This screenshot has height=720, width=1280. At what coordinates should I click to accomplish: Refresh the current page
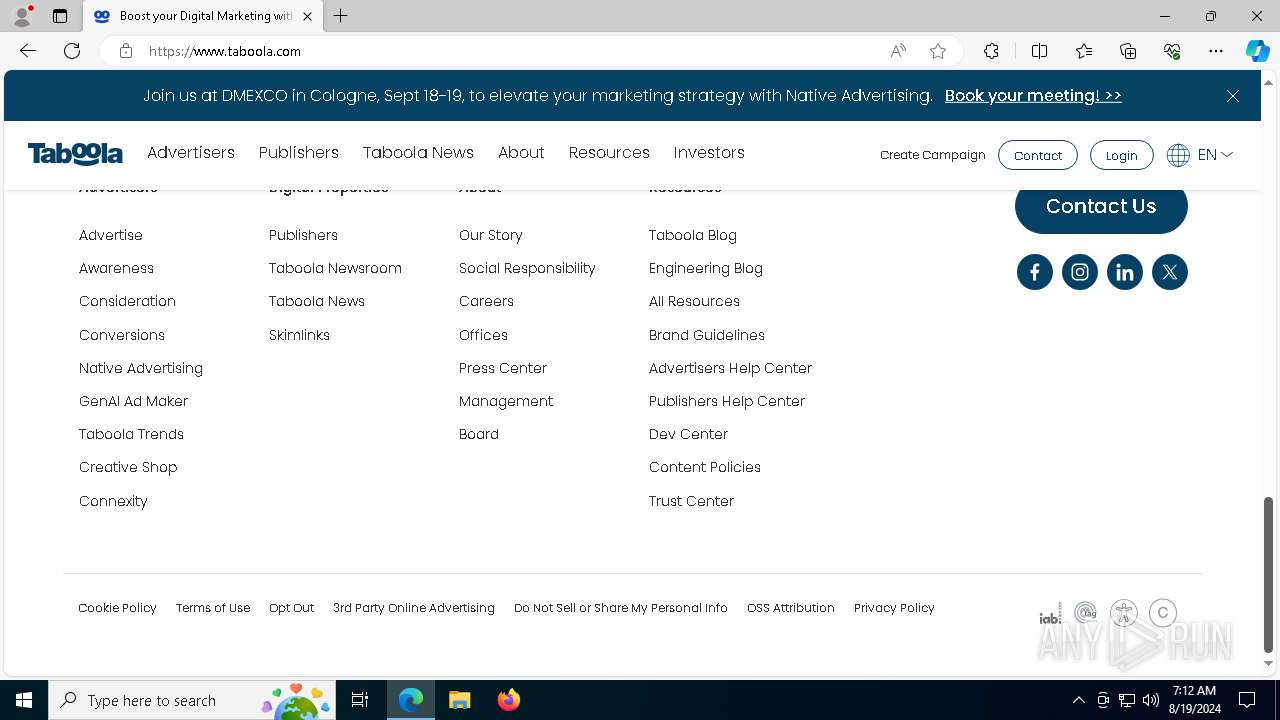pyautogui.click(x=72, y=51)
